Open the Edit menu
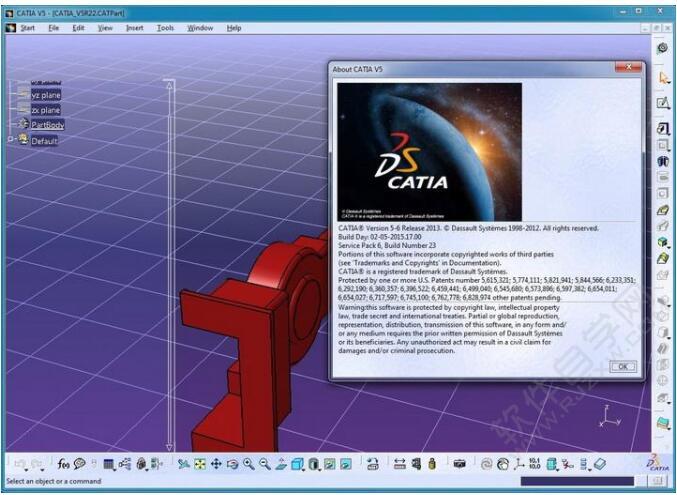The height and width of the screenshot is (495, 677). (x=78, y=28)
